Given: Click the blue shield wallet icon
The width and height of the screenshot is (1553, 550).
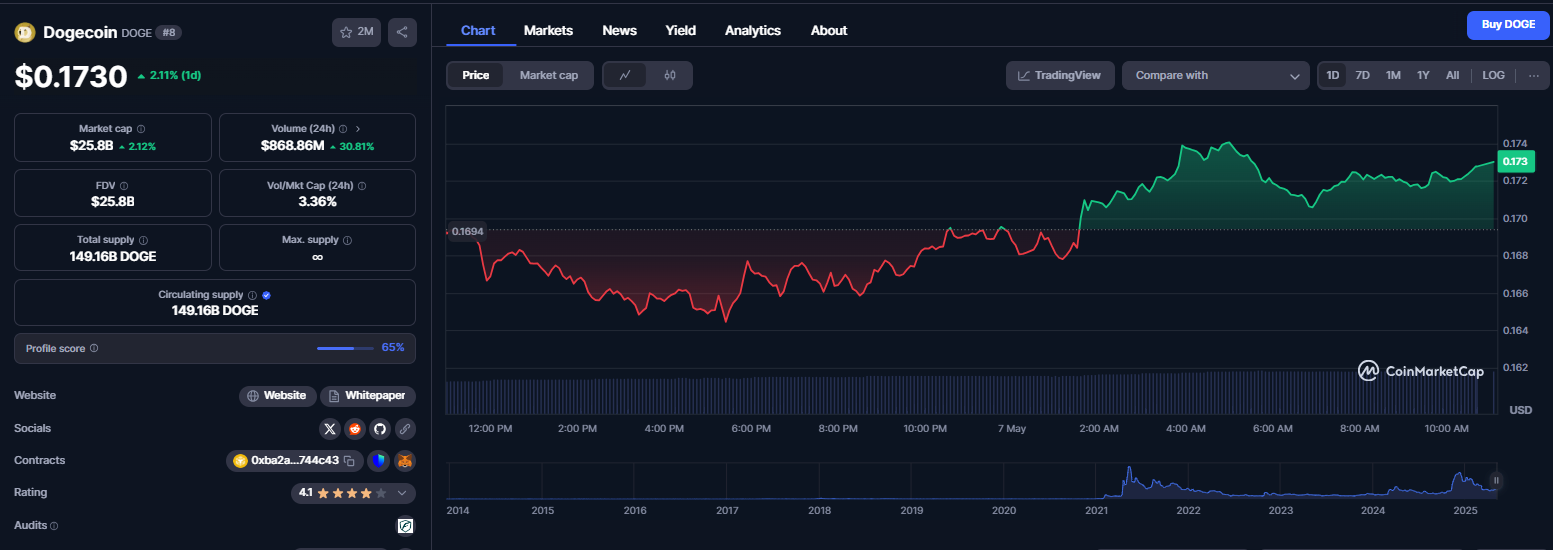Looking at the screenshot, I should click(378, 461).
